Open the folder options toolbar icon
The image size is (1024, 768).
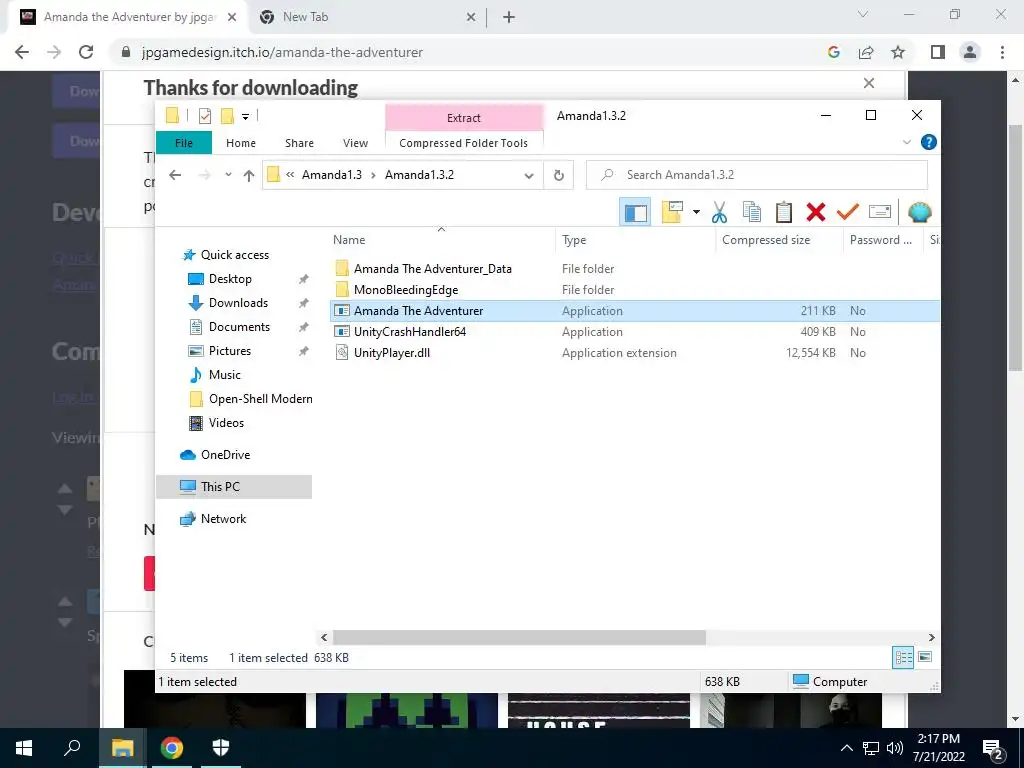[672, 212]
